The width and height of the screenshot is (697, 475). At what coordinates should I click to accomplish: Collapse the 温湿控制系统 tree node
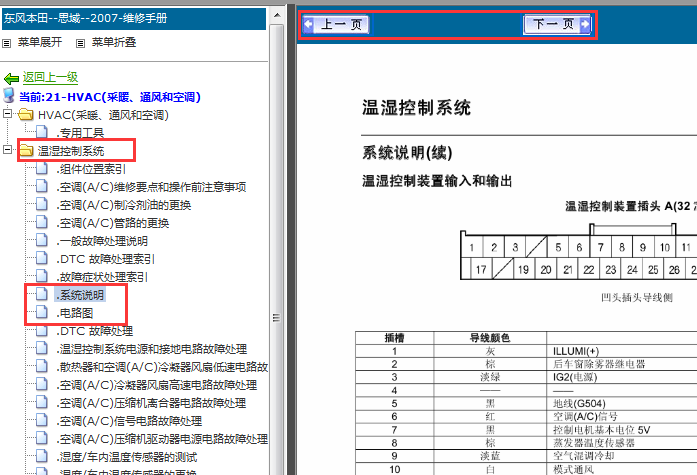point(7,149)
